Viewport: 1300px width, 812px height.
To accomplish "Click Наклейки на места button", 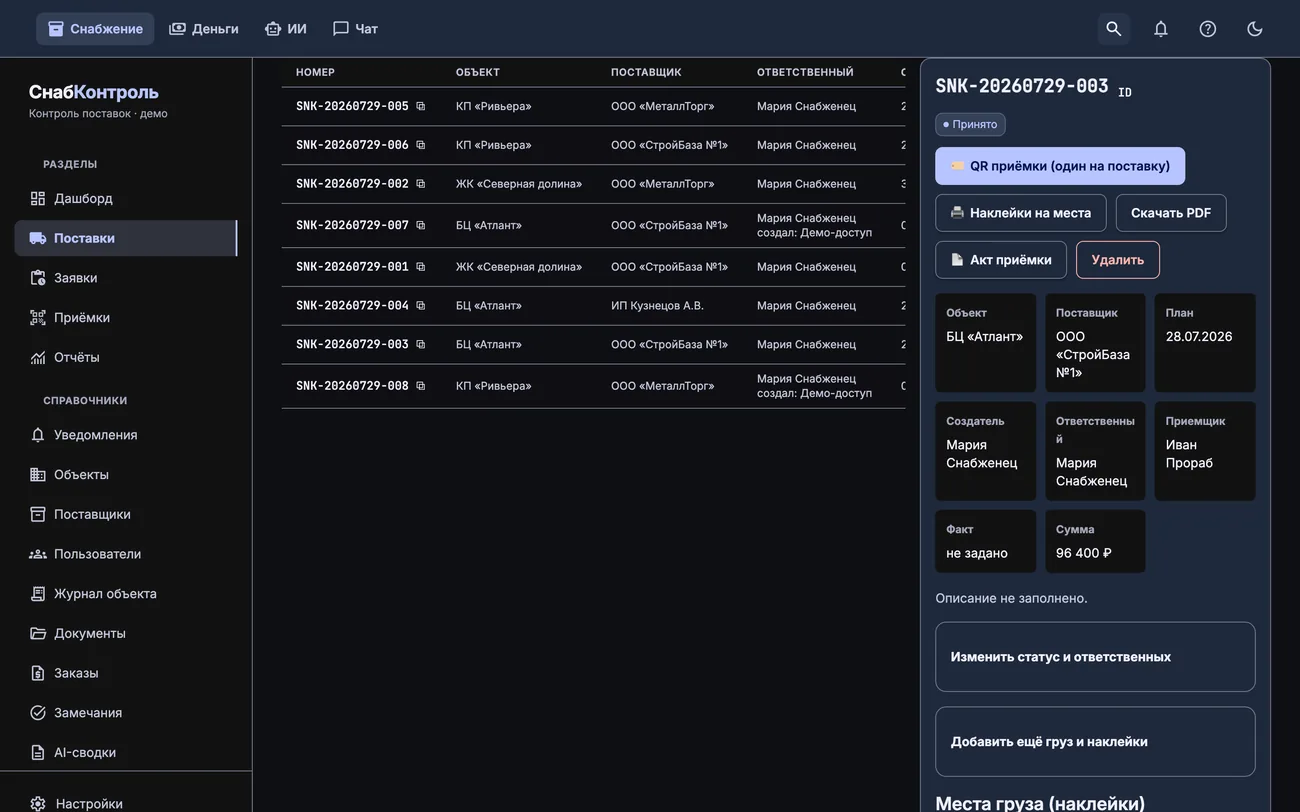I will pos(1021,213).
